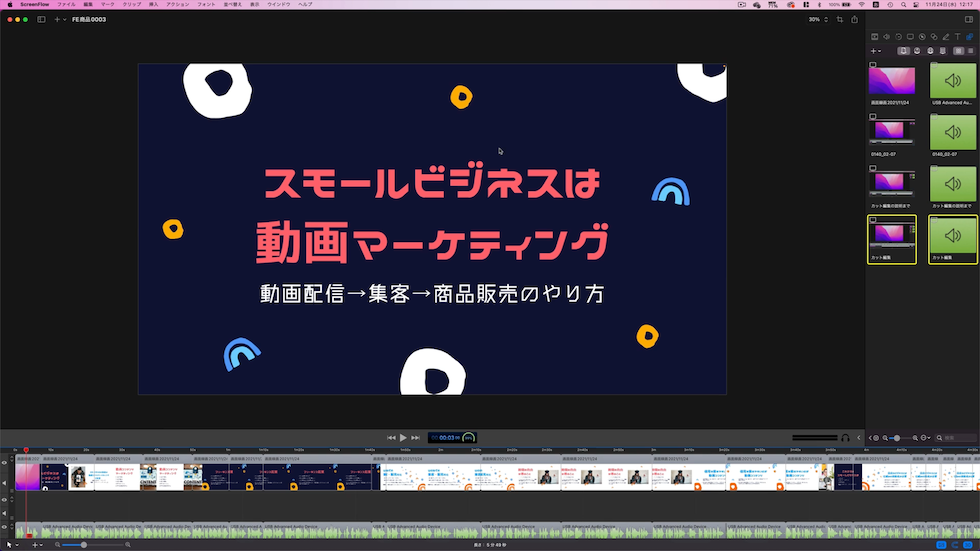980x551 pixels.
Task: Toggle the left sidebar panel icon
Action: (41, 19)
